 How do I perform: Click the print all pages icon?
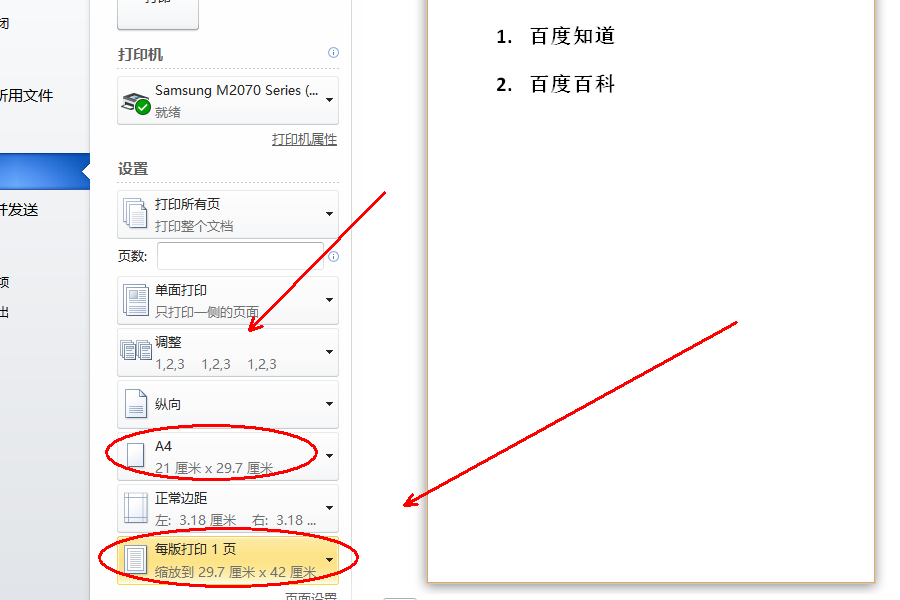[135, 214]
